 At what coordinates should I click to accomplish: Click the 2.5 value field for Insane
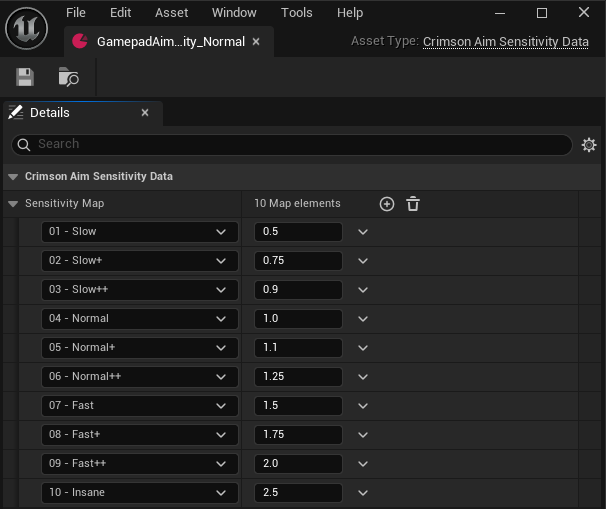pos(298,492)
